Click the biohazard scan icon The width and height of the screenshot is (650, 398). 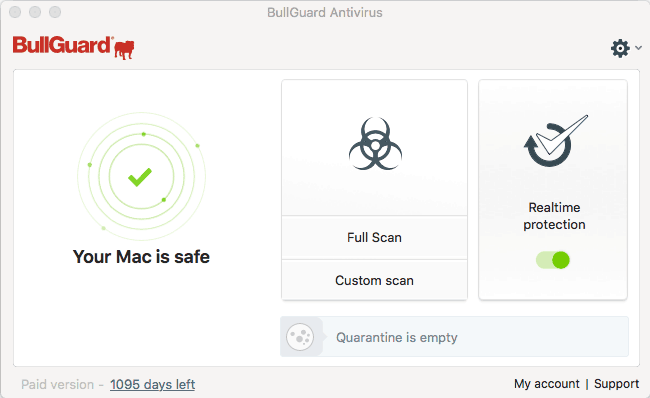pos(375,144)
